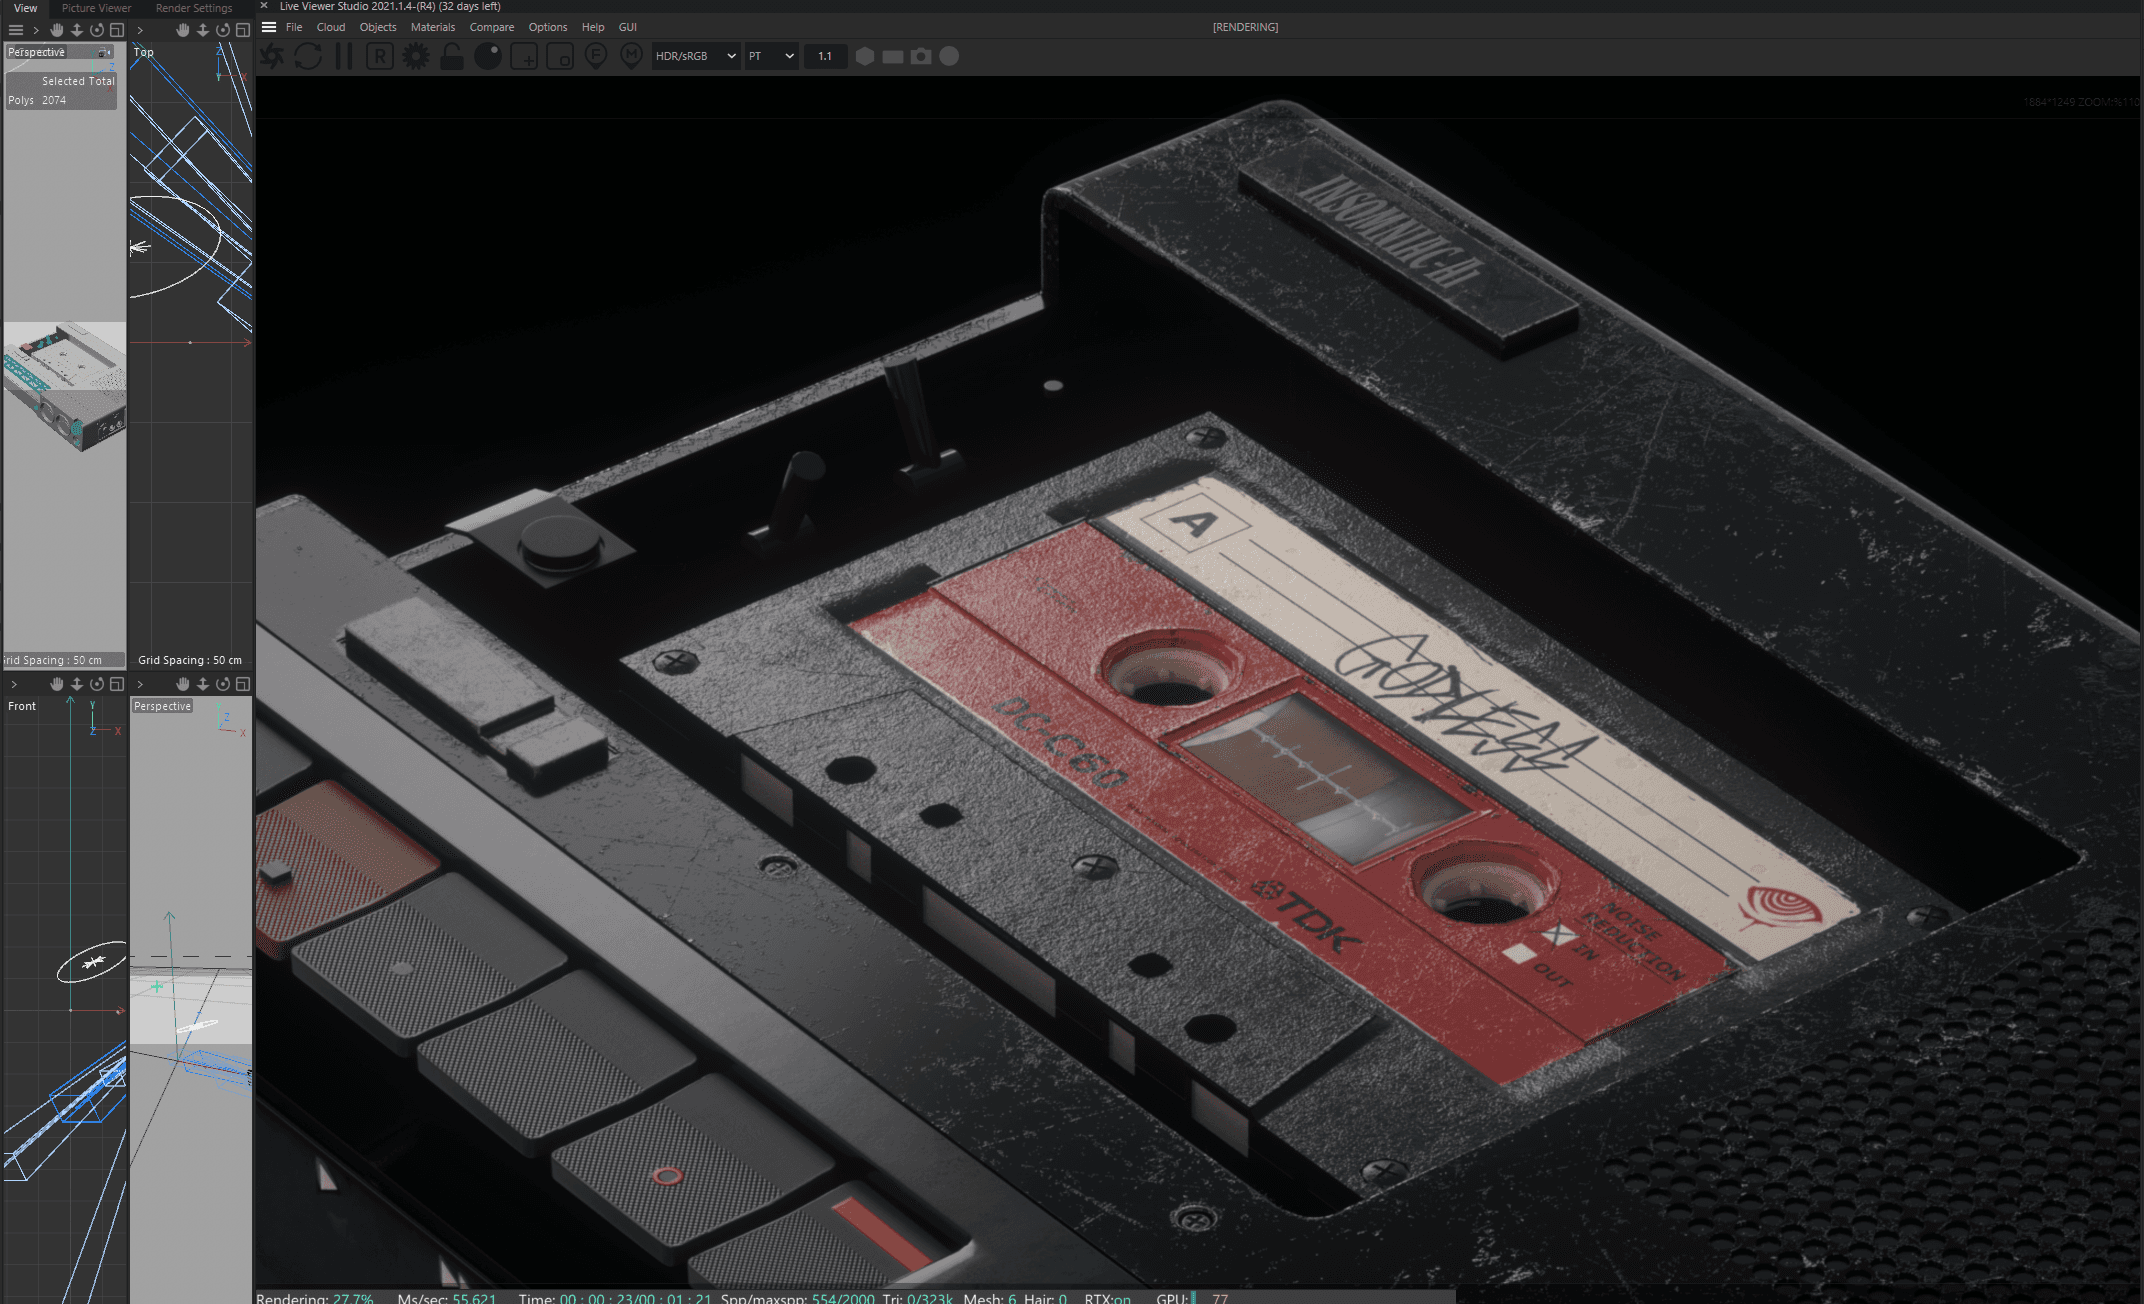The height and width of the screenshot is (1304, 2144).
Task: Pause the Live Viewer render
Action: coord(344,56)
